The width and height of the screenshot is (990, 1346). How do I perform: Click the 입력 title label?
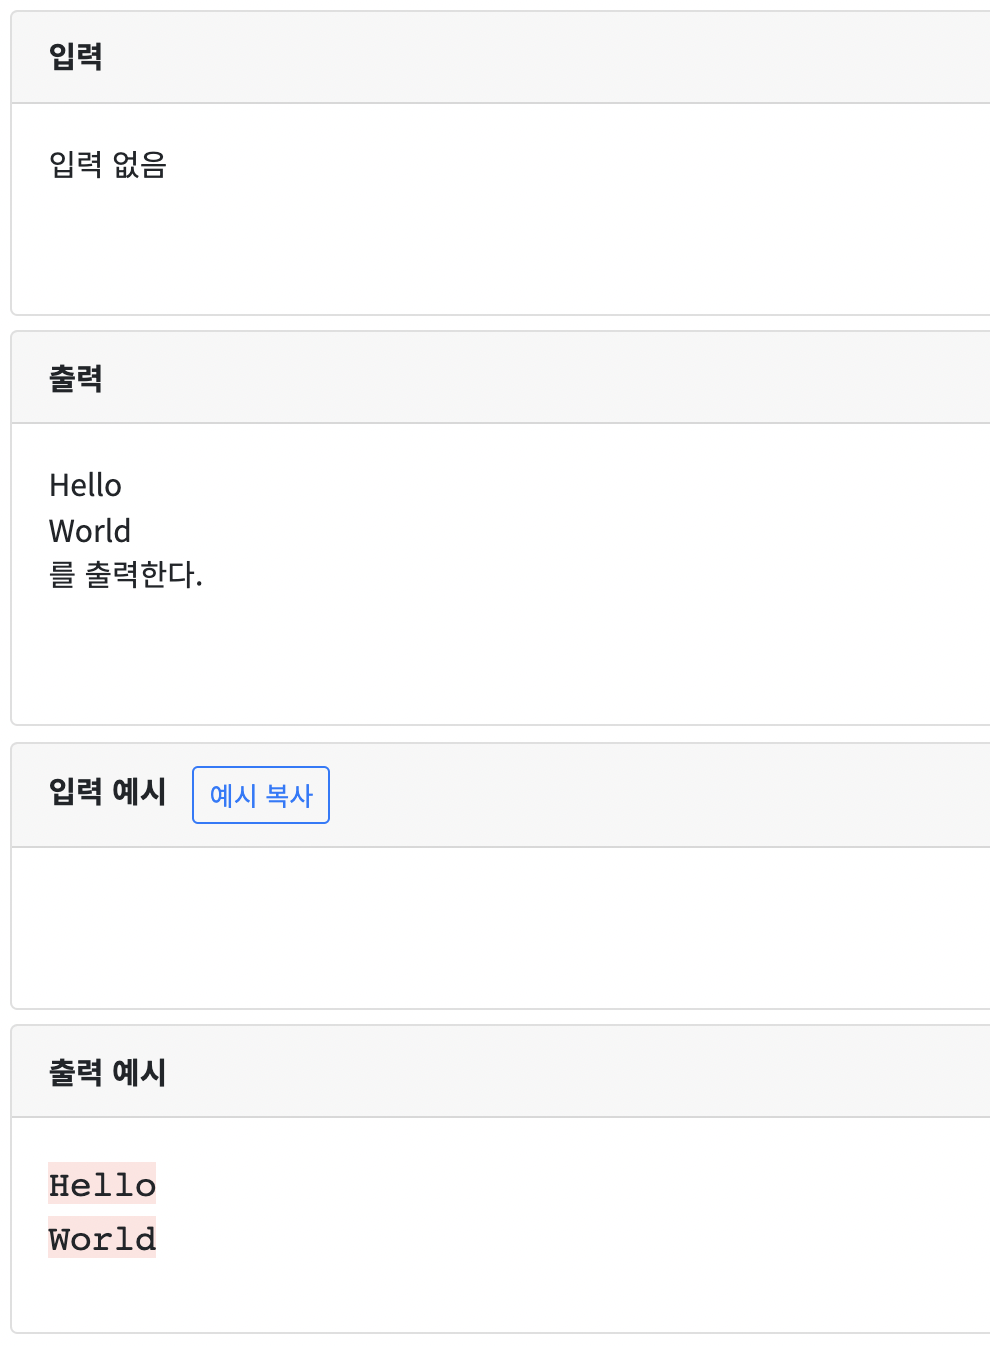tap(76, 56)
